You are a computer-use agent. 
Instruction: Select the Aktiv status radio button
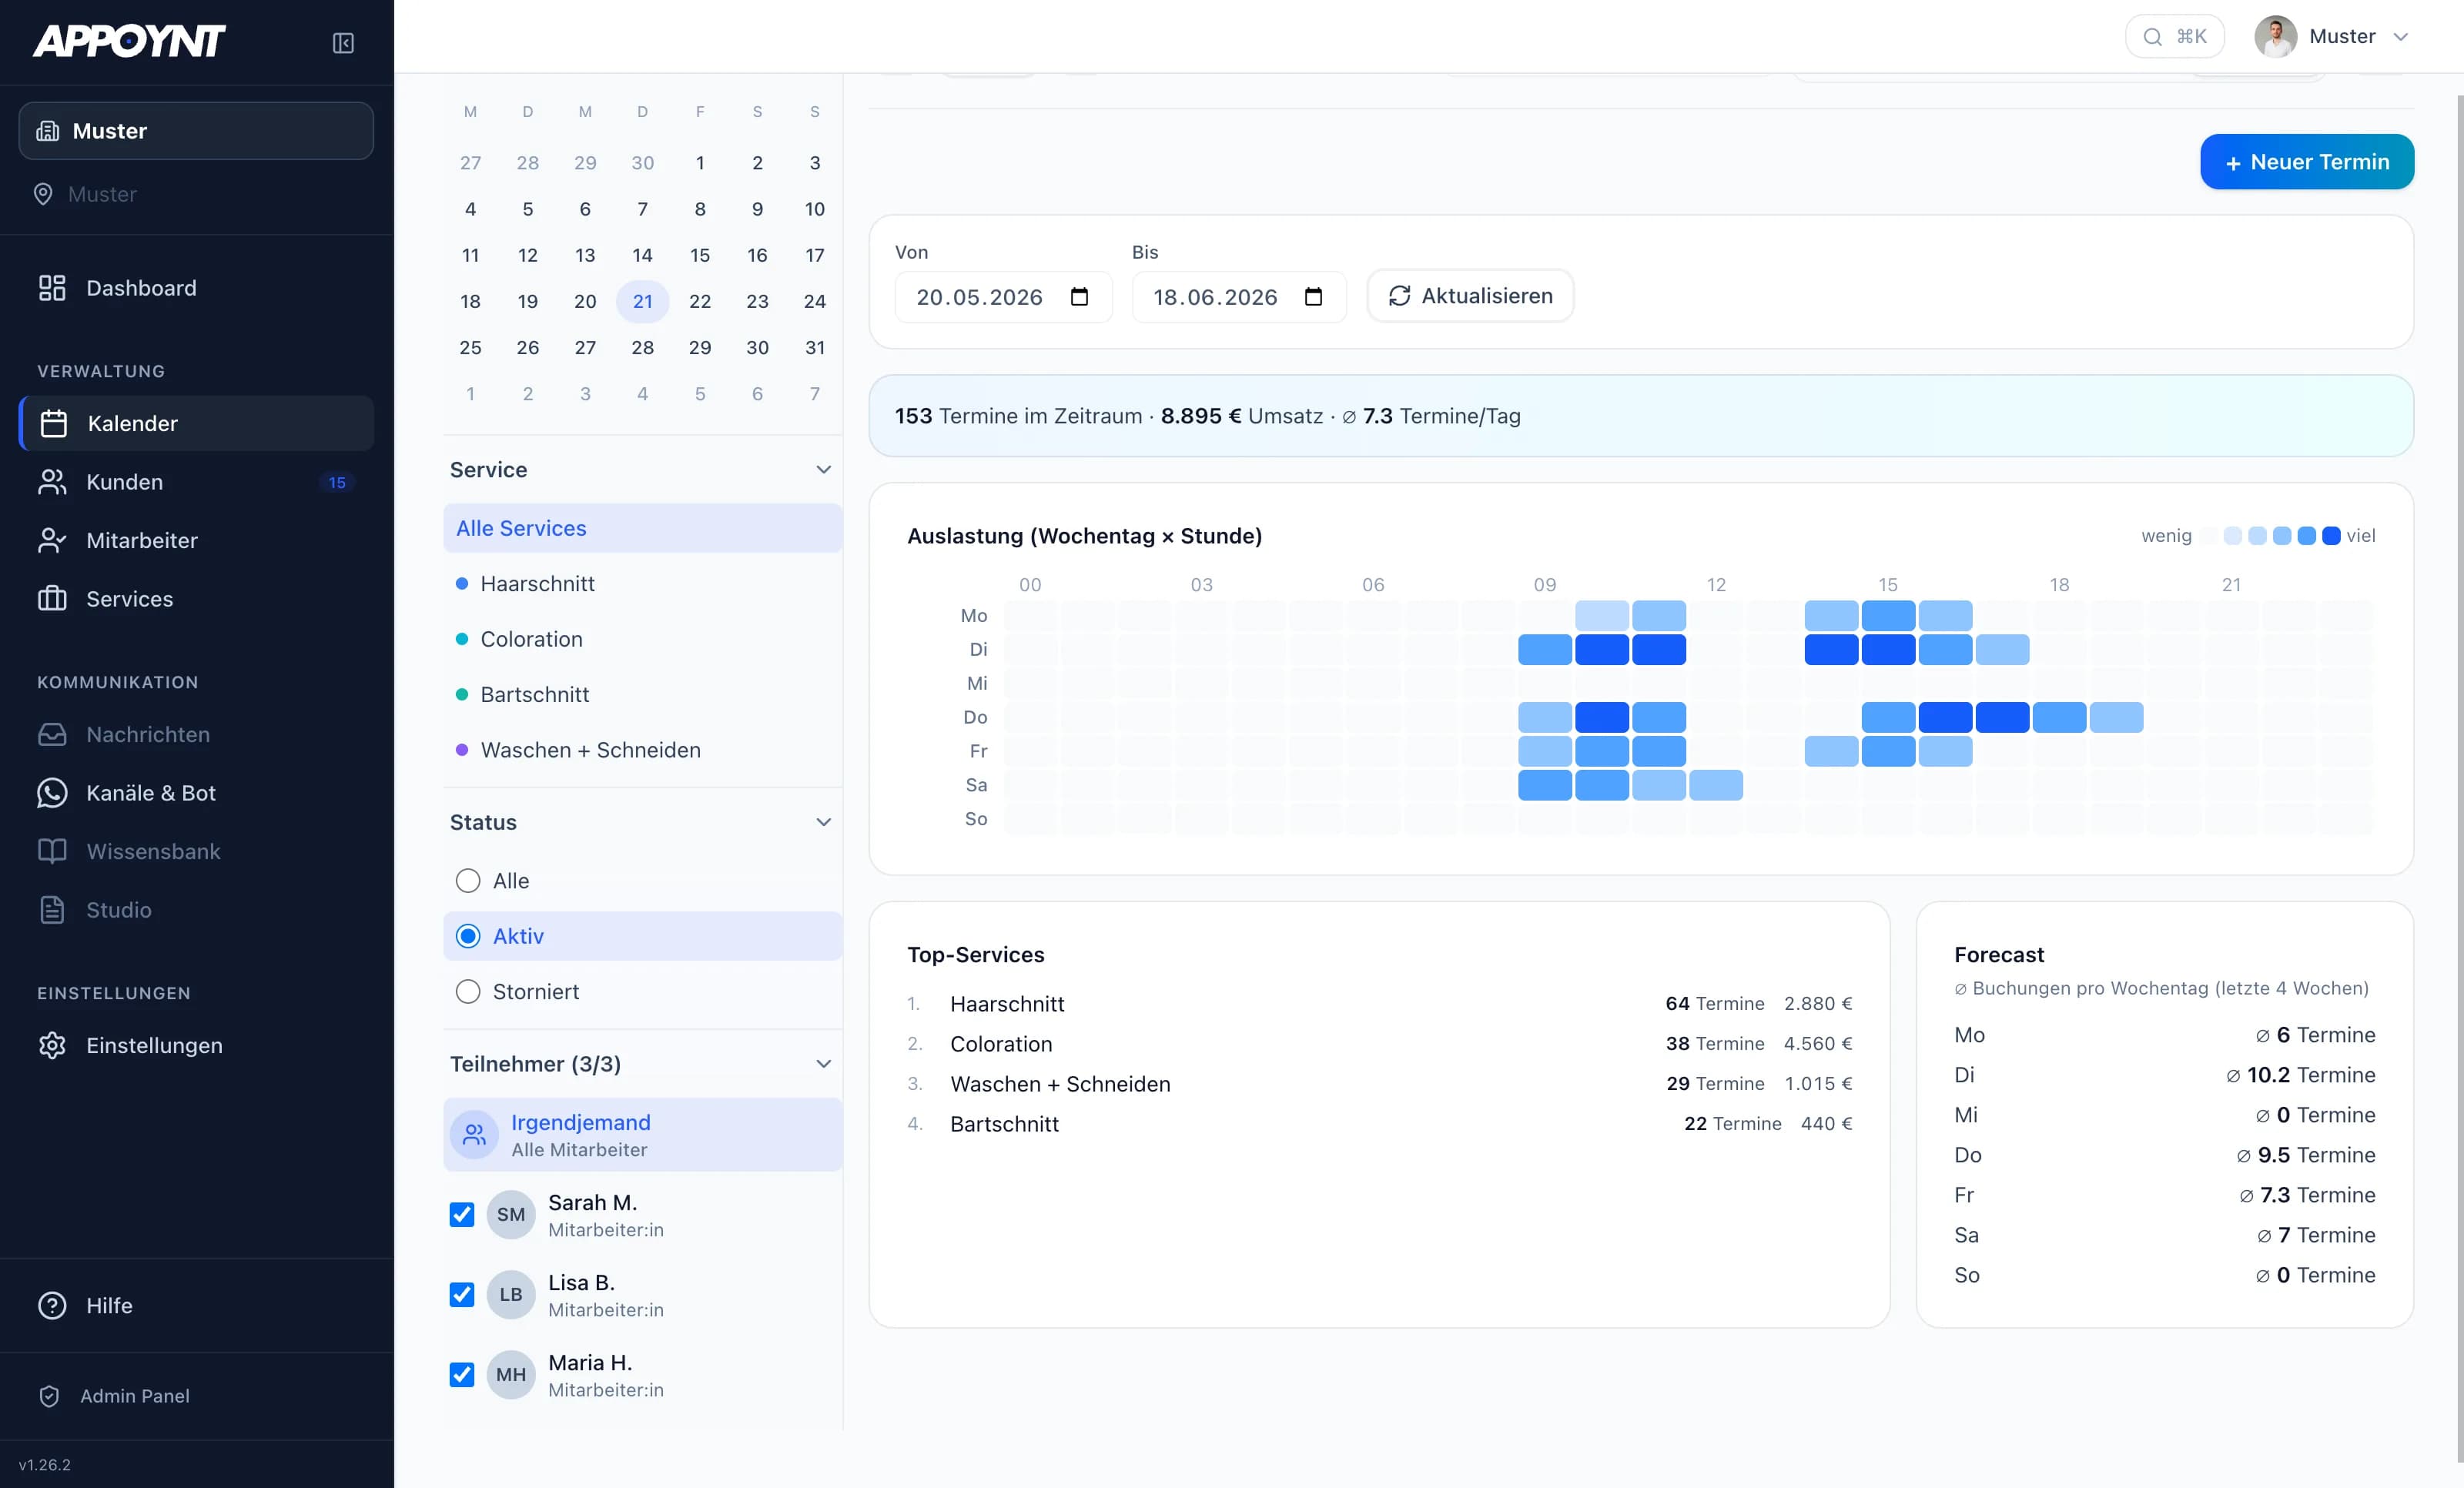point(468,936)
